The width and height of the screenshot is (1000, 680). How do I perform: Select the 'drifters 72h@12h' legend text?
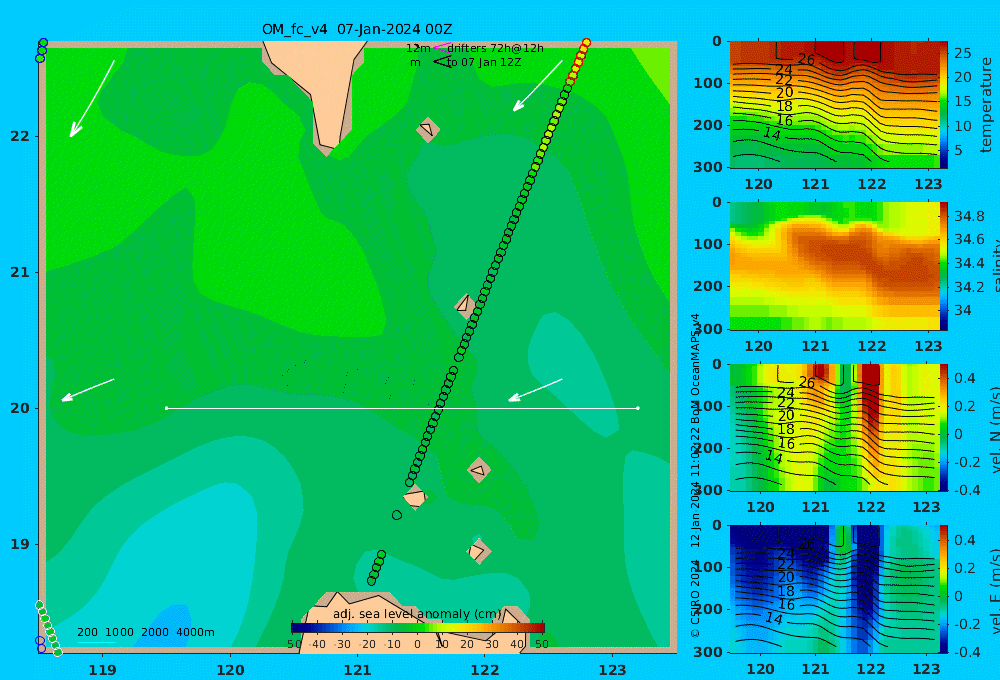(x=496, y=48)
